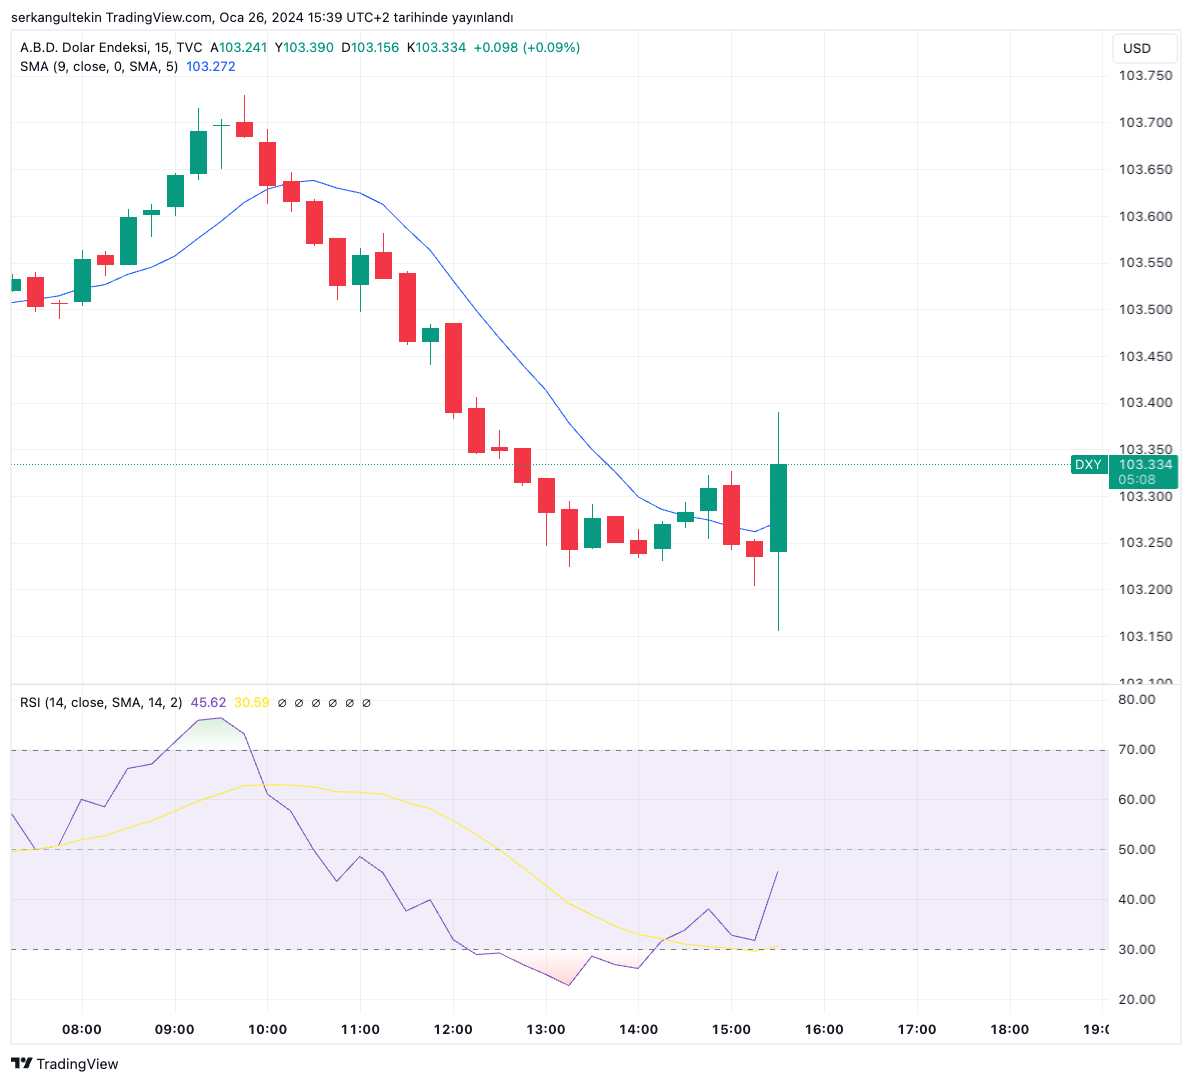The height and width of the screenshot is (1083, 1192).
Task: Click the purple RSI value 45.62
Action: click(208, 703)
